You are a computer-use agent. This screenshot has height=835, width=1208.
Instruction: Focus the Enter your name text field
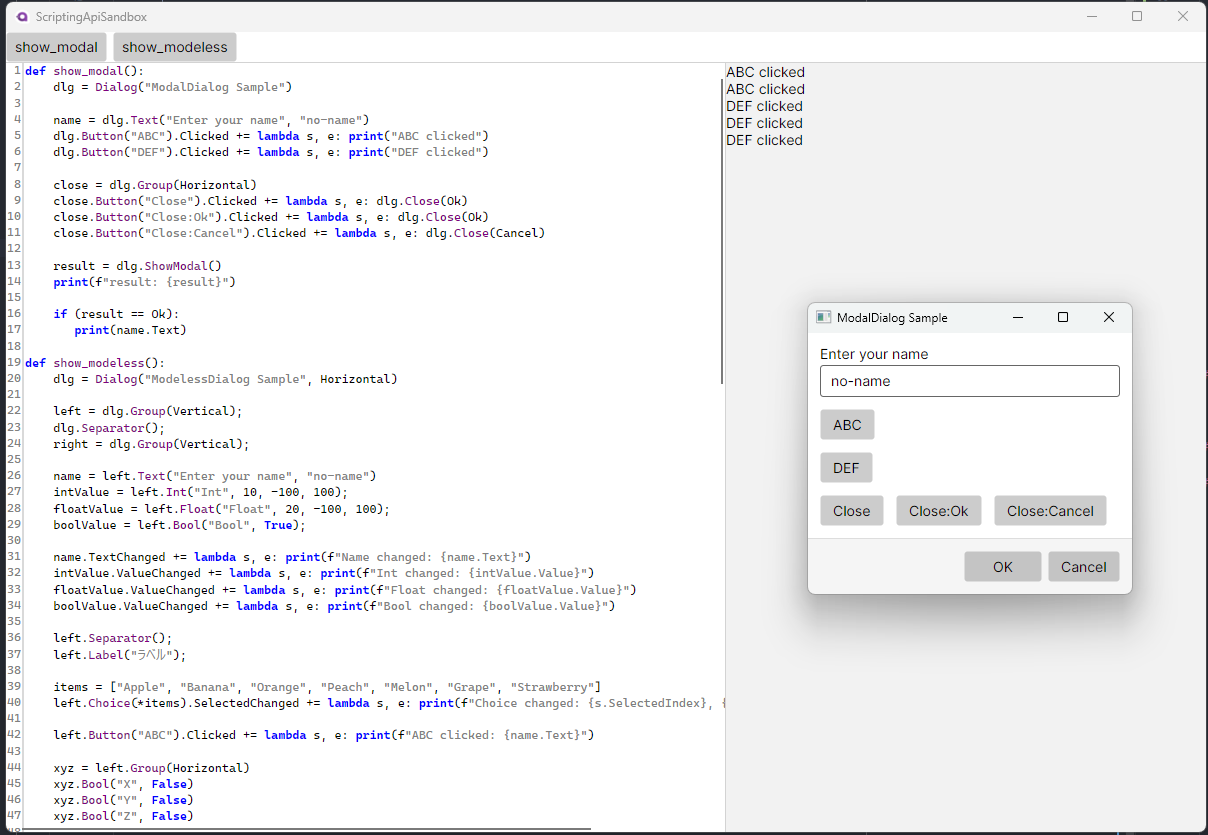pyautogui.click(x=969, y=381)
